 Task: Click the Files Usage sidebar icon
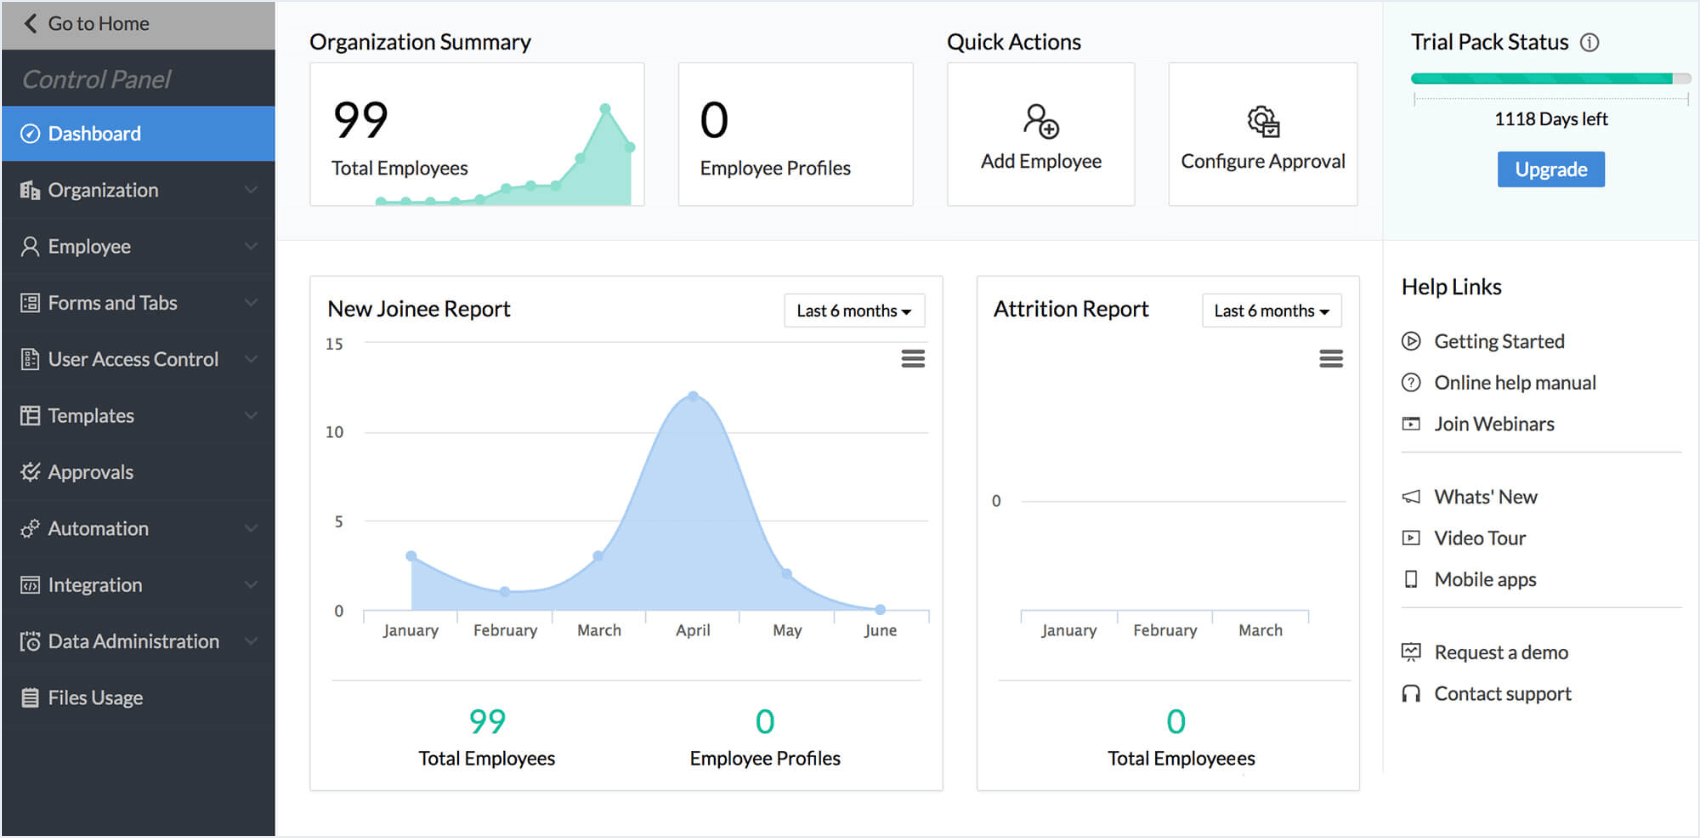30,698
